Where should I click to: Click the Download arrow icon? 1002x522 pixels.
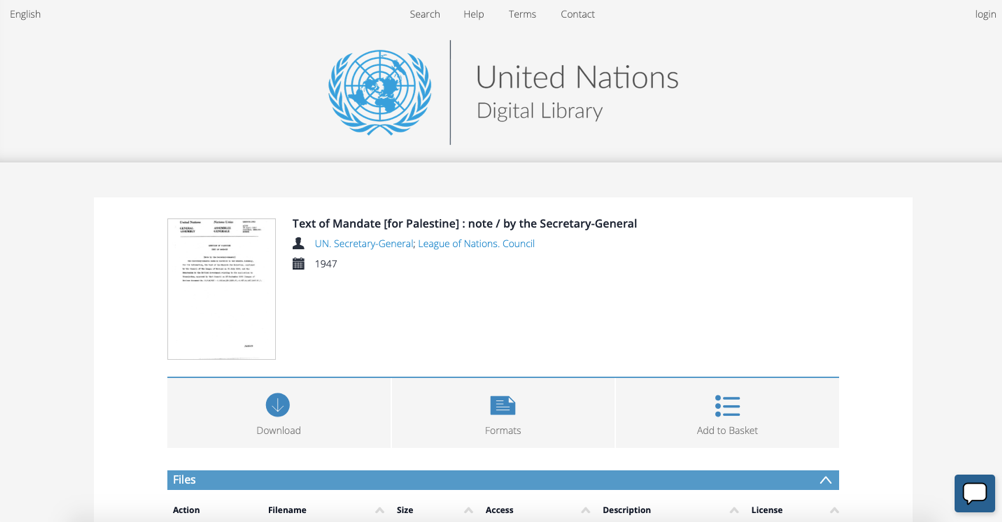click(x=278, y=405)
